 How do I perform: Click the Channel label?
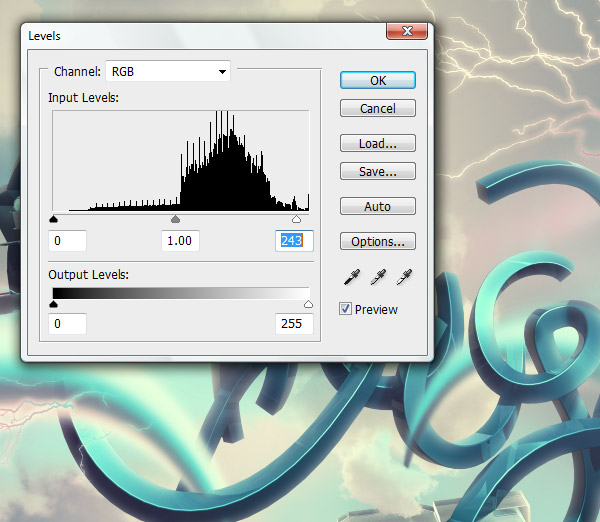click(x=77, y=72)
